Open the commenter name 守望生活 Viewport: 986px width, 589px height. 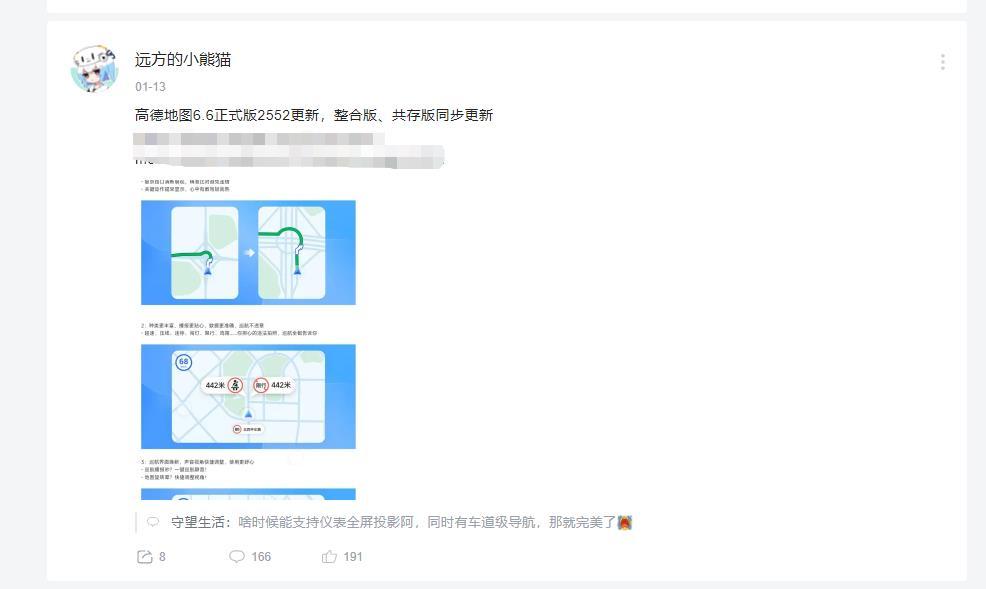[x=197, y=522]
